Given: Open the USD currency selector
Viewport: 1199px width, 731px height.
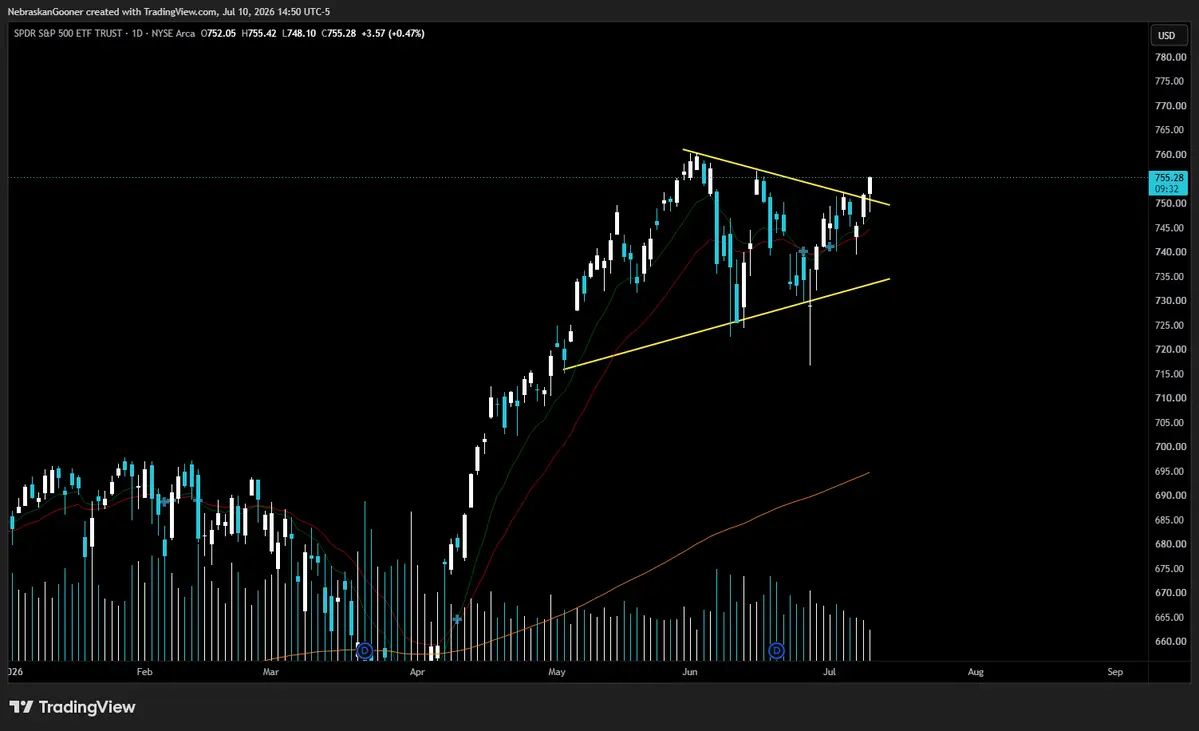Looking at the screenshot, I should 1166,35.
